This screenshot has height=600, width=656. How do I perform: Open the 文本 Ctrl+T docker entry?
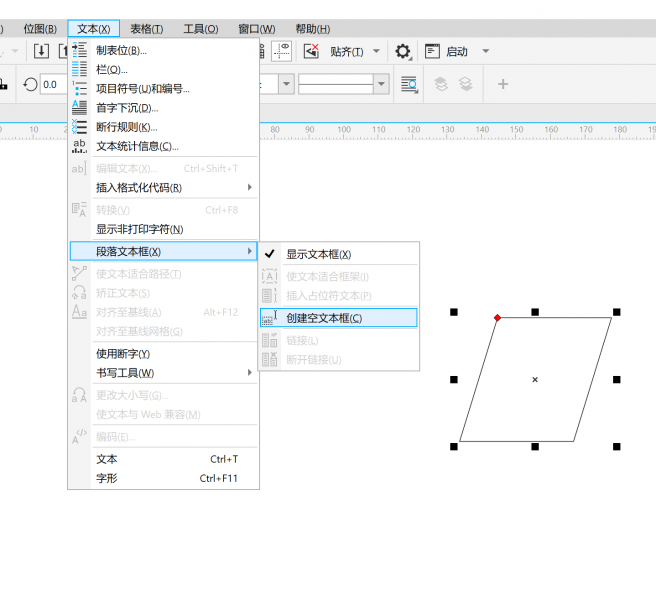[x=164, y=459]
